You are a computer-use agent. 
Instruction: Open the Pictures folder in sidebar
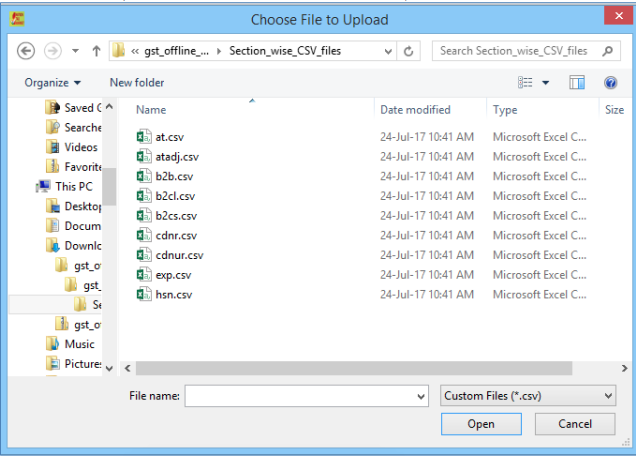74,364
